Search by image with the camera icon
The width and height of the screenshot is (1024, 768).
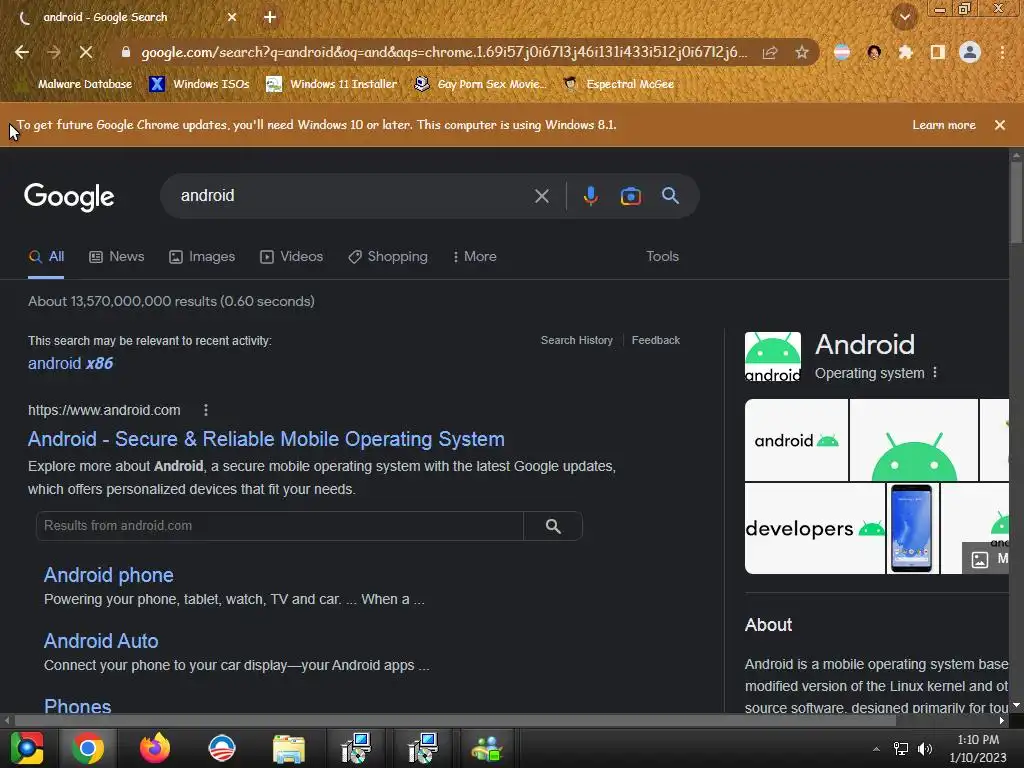coord(630,196)
